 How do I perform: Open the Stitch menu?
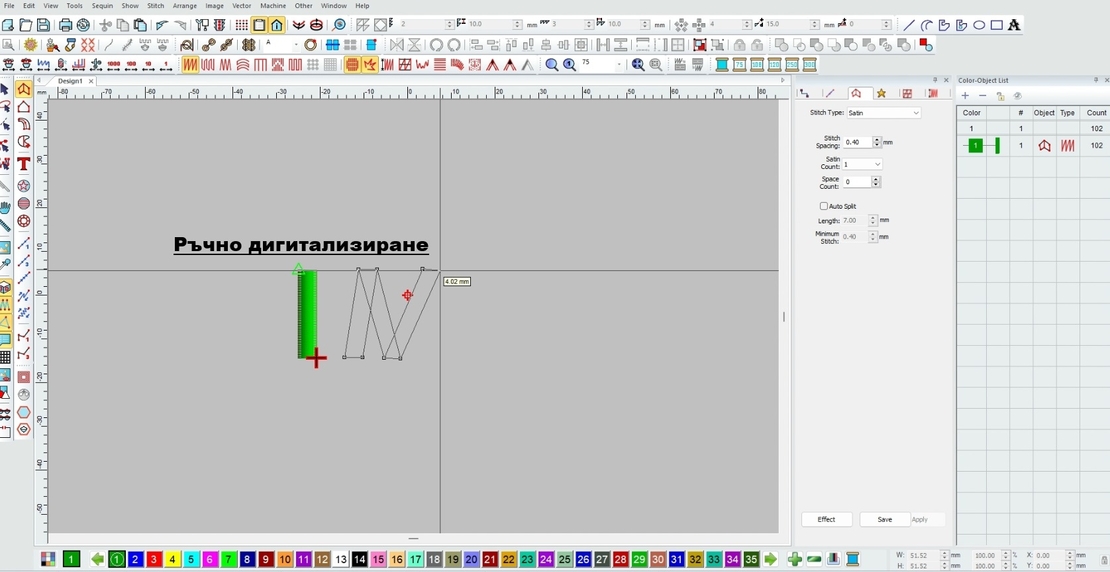tap(155, 6)
